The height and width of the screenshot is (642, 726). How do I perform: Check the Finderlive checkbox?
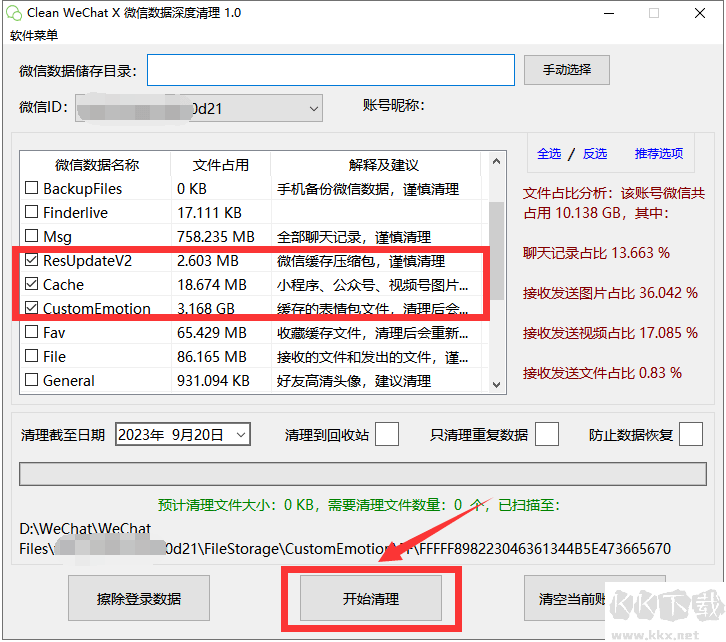coord(31,212)
